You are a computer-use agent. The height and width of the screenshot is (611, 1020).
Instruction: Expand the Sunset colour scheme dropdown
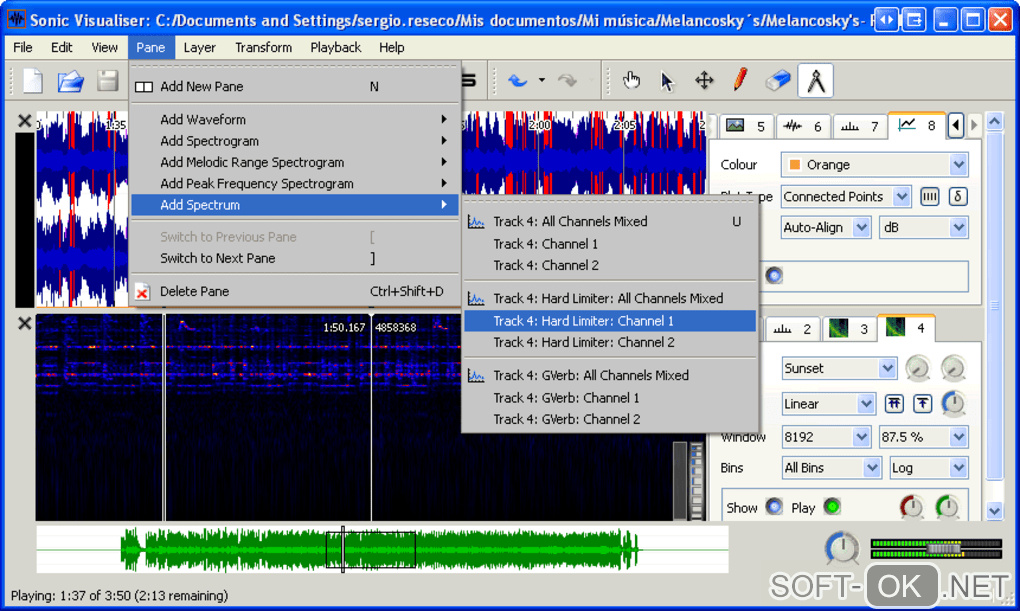click(838, 368)
